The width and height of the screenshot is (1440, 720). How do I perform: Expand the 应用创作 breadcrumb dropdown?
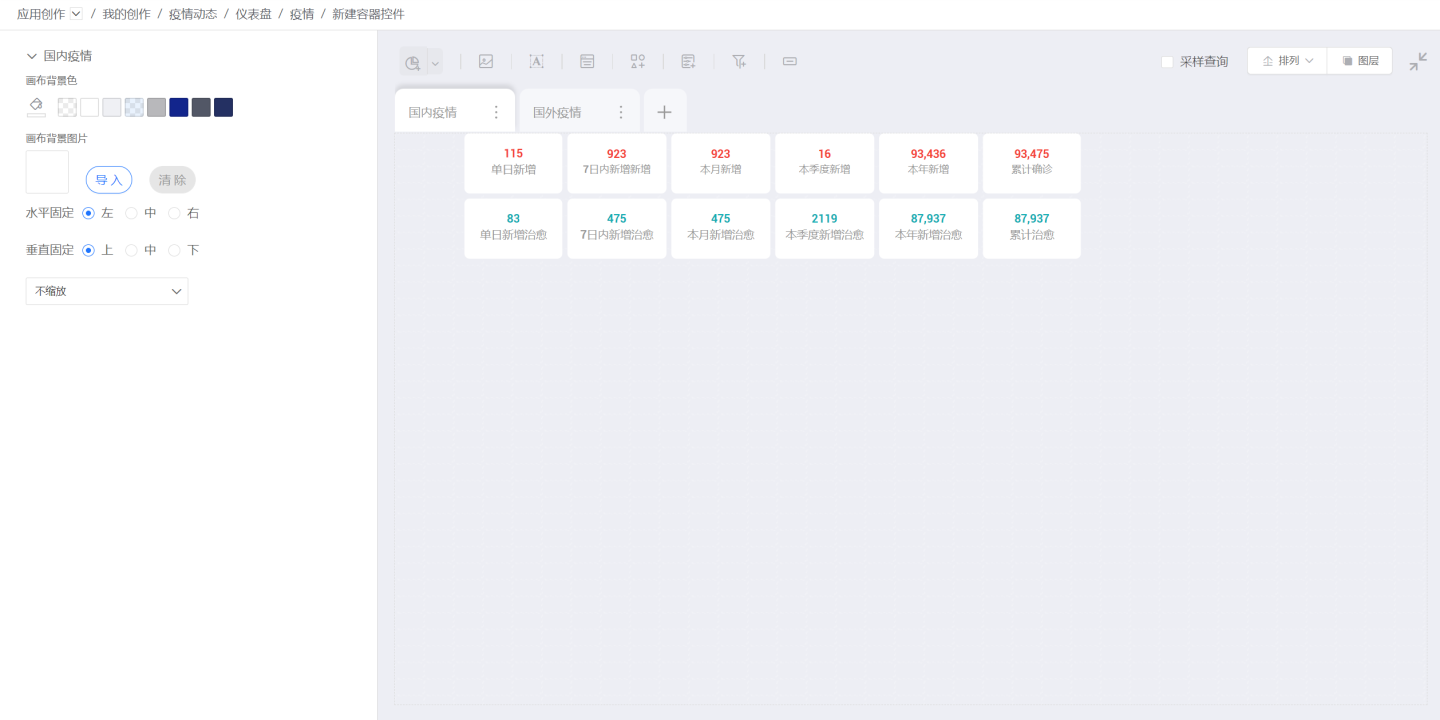point(76,14)
